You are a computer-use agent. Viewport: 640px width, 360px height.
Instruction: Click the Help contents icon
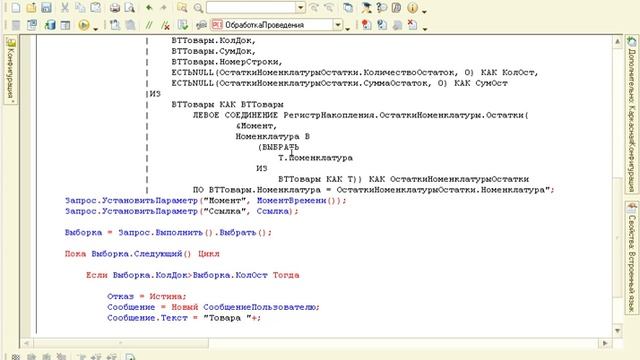point(396,7)
